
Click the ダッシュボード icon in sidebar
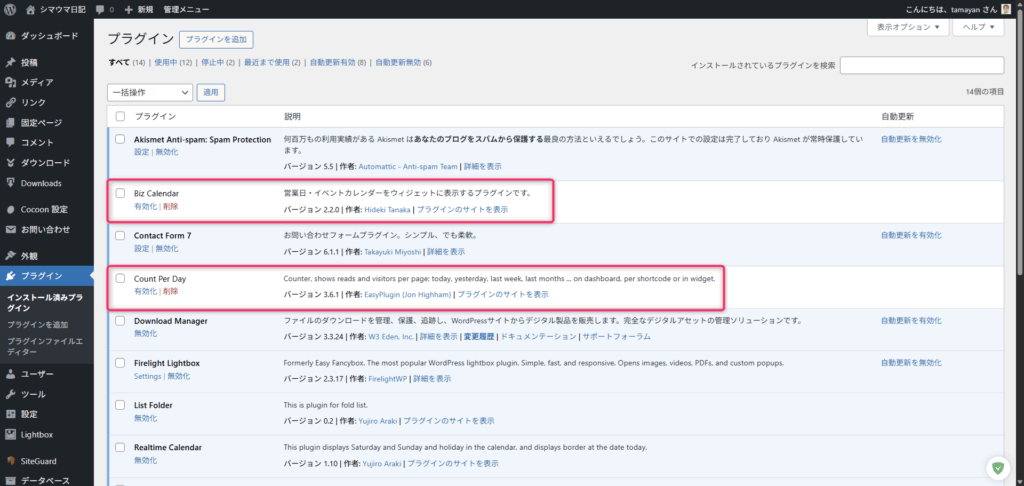tap(11, 35)
